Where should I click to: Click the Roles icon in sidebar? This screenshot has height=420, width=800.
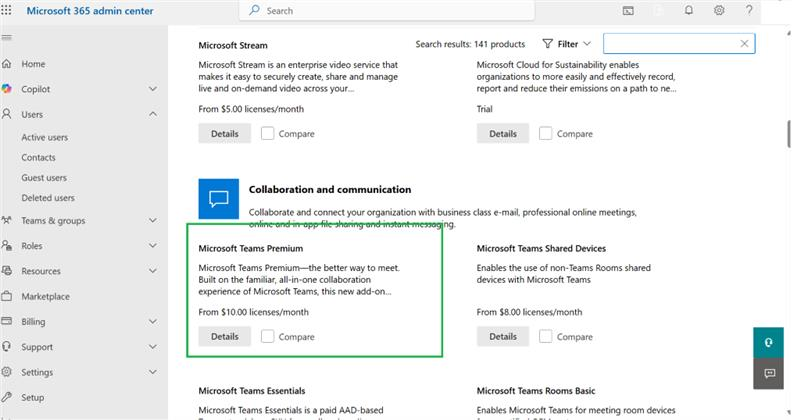coord(7,245)
